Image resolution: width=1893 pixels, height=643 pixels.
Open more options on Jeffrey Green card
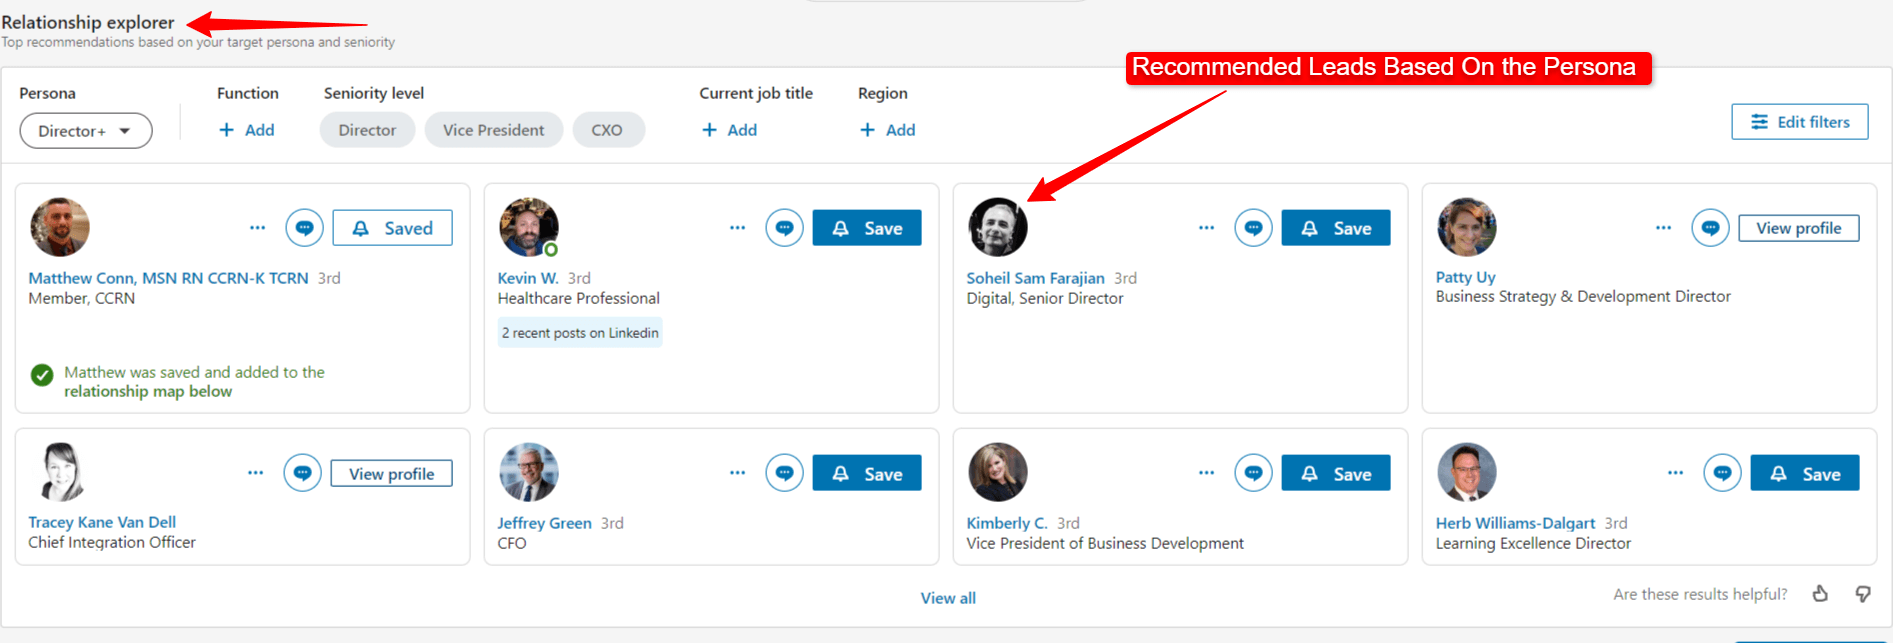coord(737,473)
